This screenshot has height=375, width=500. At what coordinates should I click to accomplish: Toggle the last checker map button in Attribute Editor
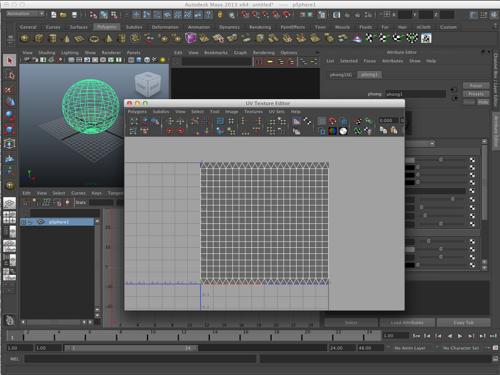[x=472, y=265]
